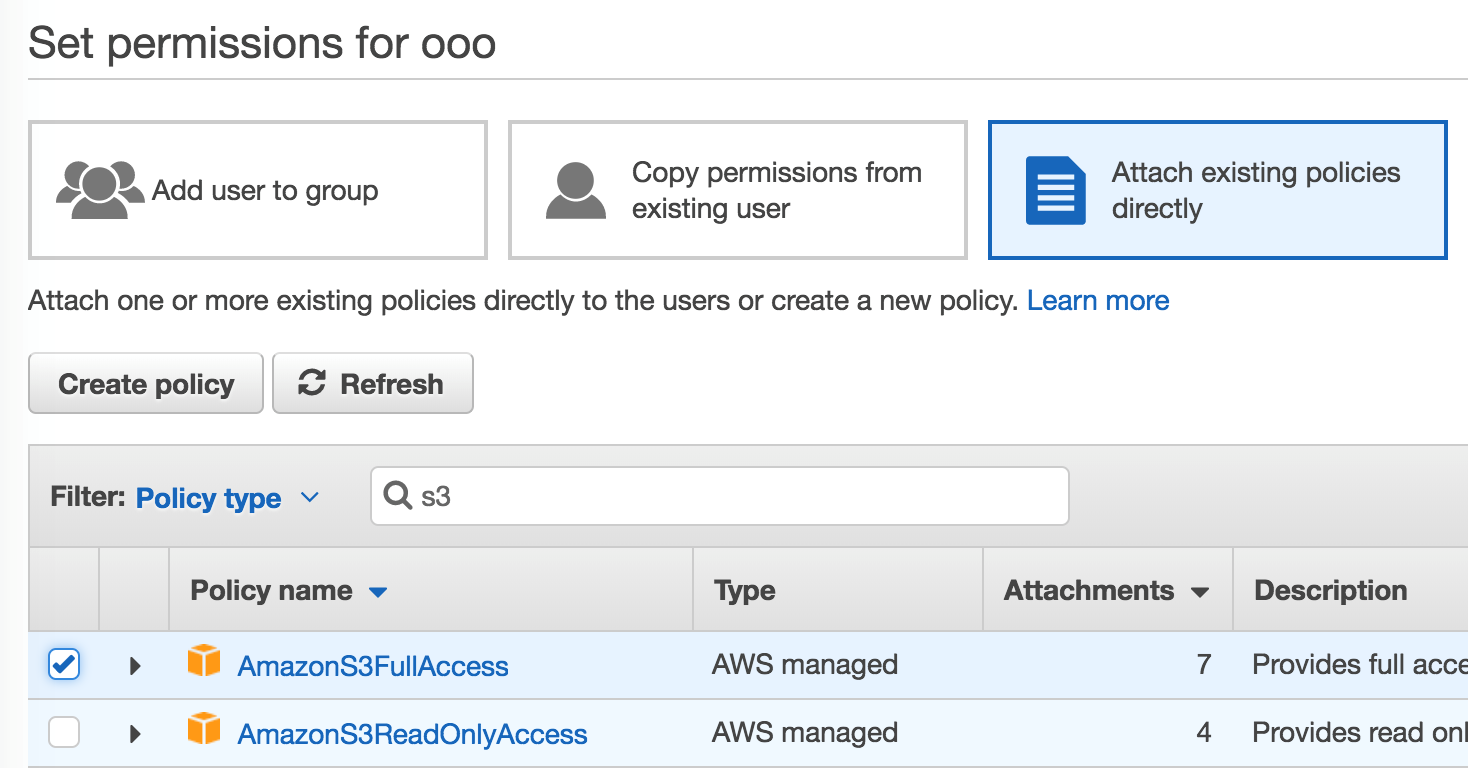1468x768 pixels.
Task: Click the orange box icon beside AmazonS3ReadOnlyAccess
Action: pyautogui.click(x=204, y=730)
